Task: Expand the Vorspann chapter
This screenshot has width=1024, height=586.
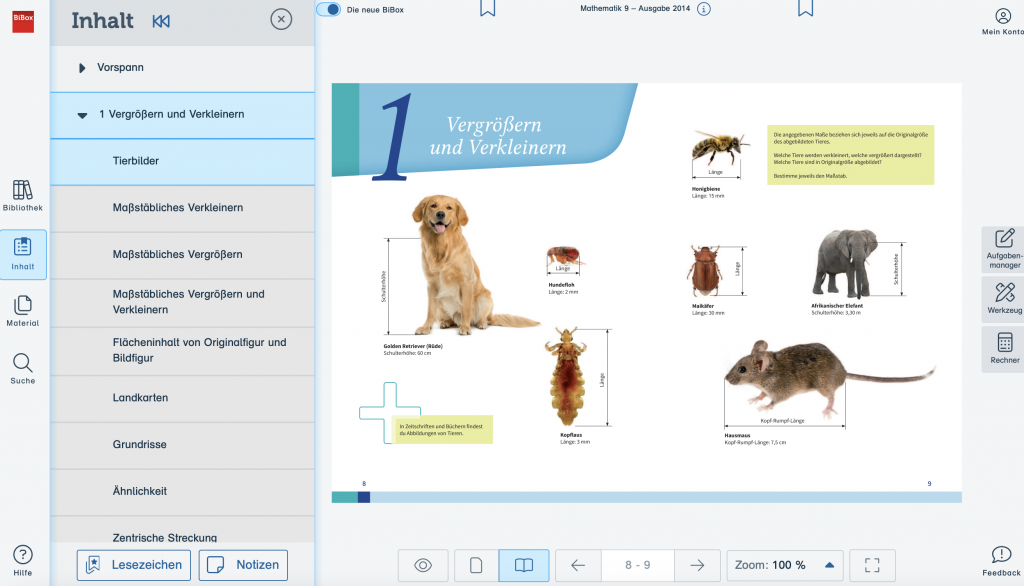Action: [82, 68]
